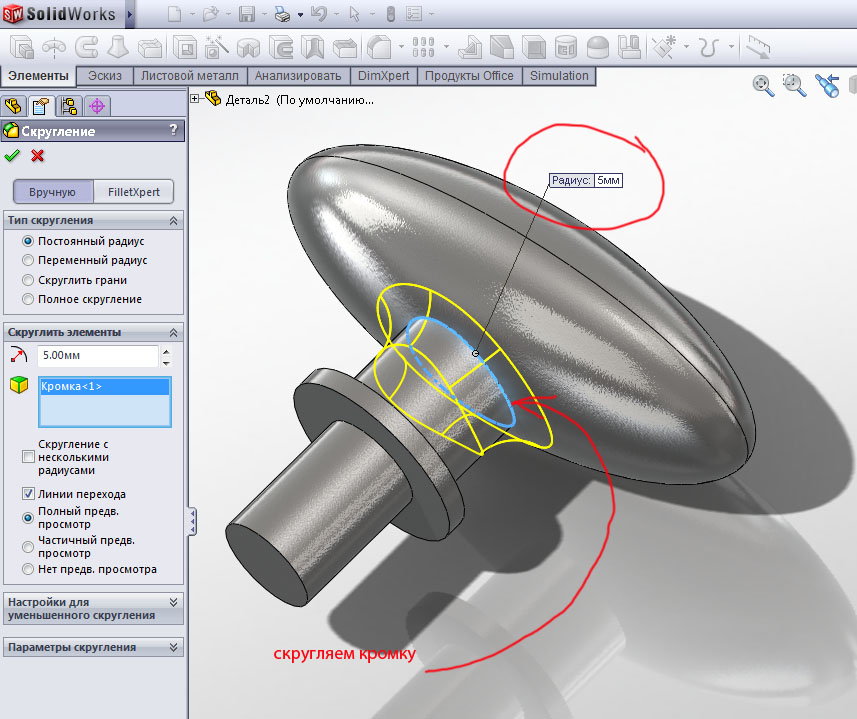Image resolution: width=857 pixels, height=719 pixels.
Task: Expand the Деталь2 tree node
Action: [195, 99]
